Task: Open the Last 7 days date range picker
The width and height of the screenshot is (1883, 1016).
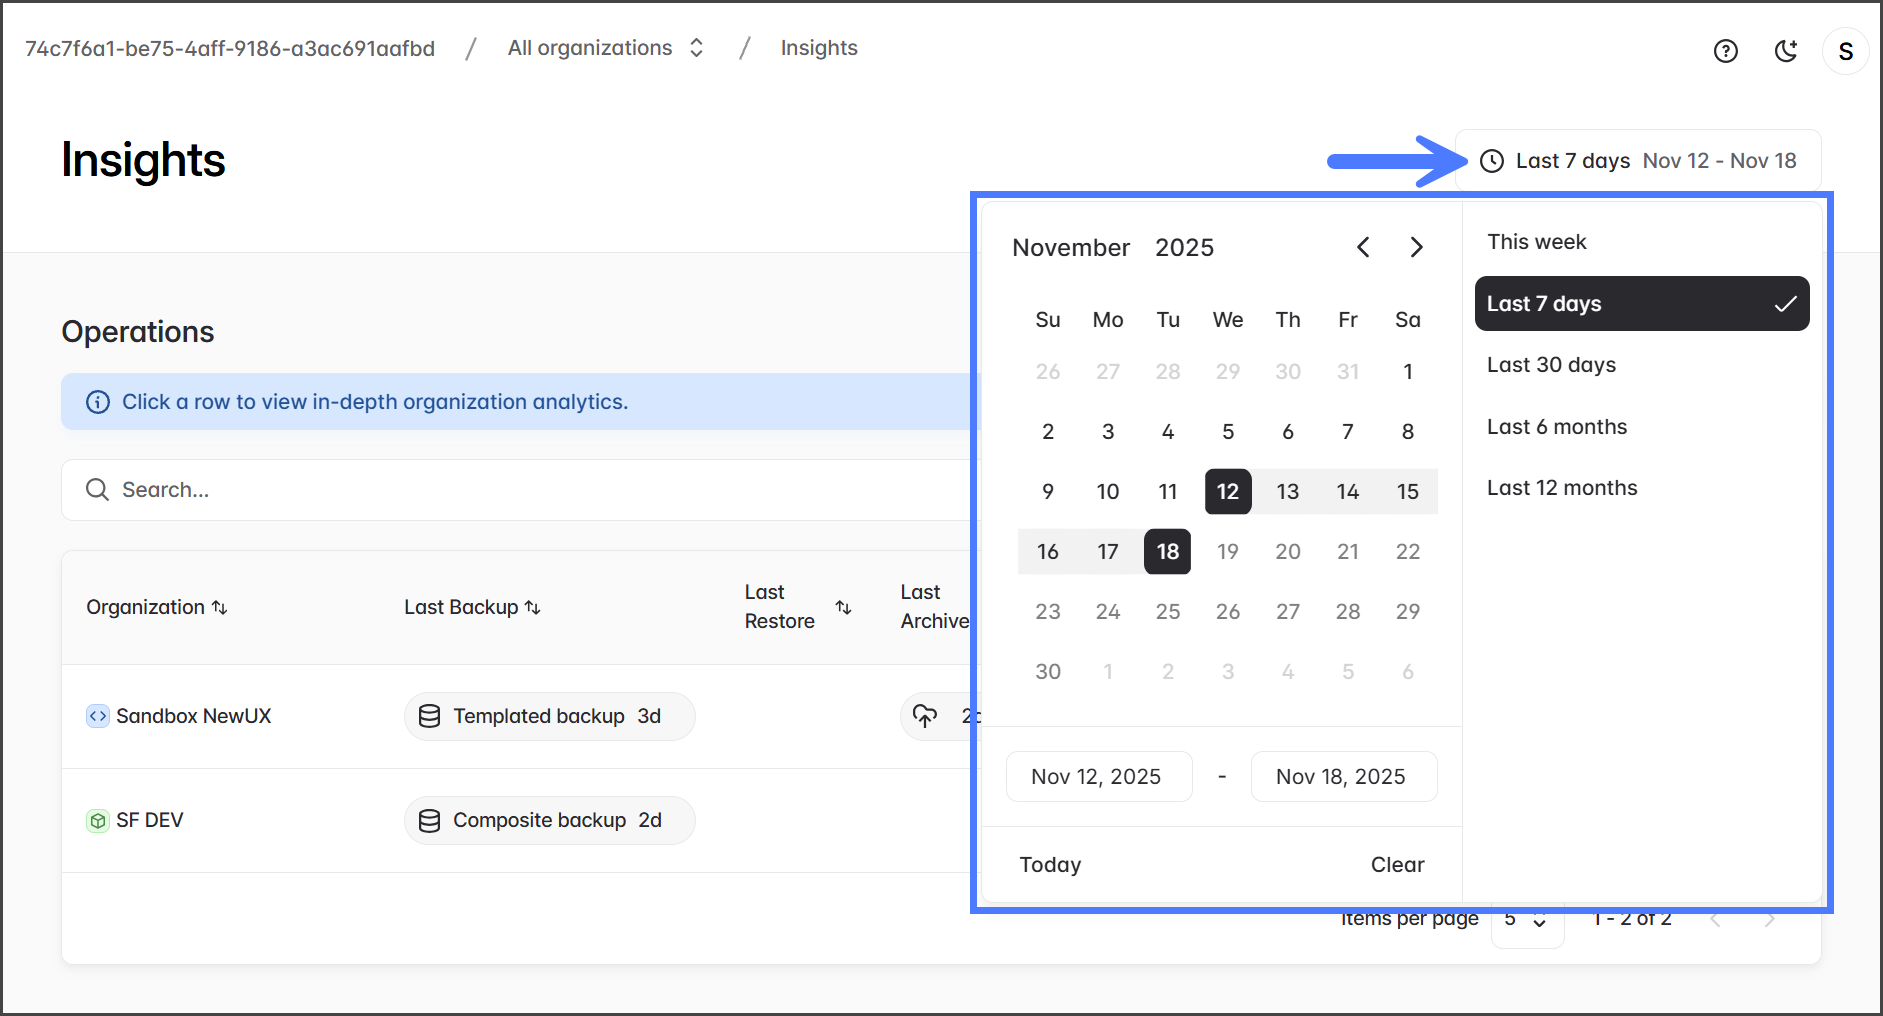Action: pyautogui.click(x=1637, y=161)
